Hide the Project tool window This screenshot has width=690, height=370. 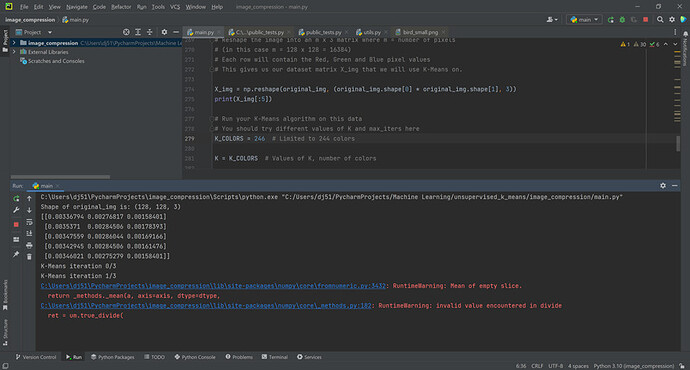[176, 32]
